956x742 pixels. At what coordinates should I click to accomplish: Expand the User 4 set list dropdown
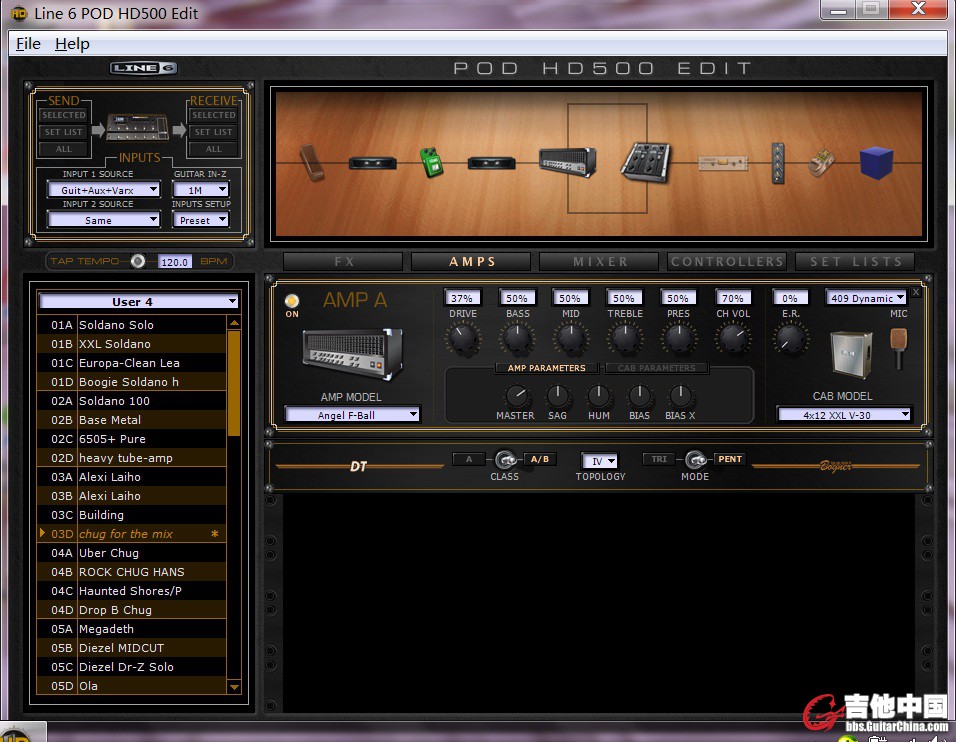[139, 302]
